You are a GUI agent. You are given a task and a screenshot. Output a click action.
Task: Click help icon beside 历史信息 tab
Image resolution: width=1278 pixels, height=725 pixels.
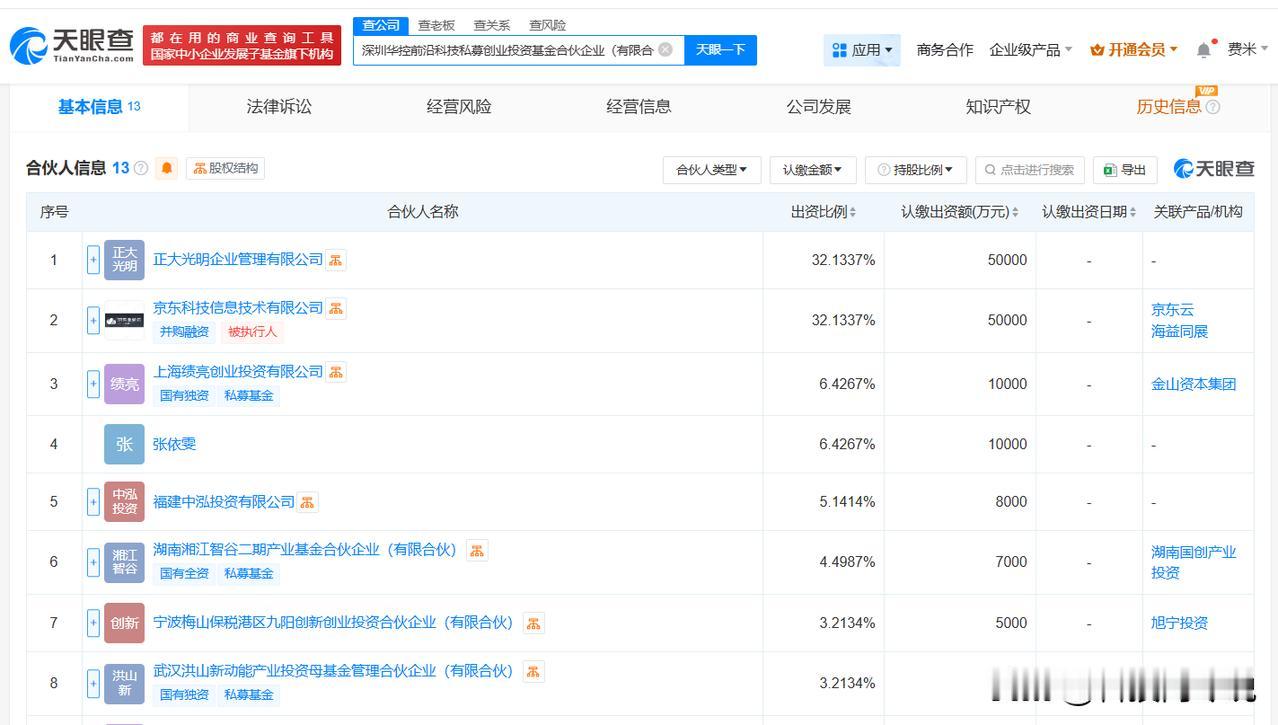[x=1213, y=107]
